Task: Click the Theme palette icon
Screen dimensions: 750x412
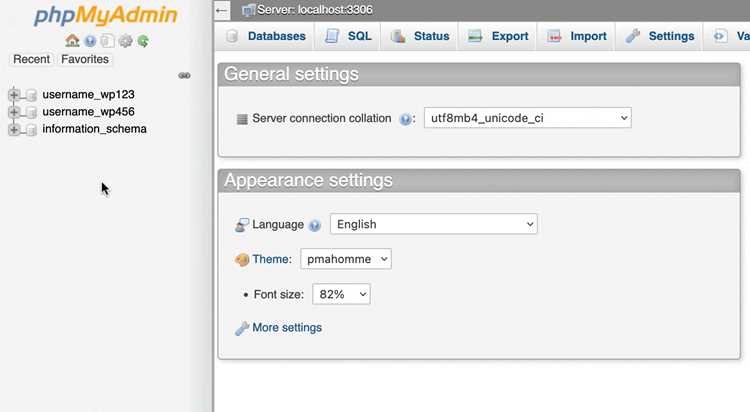Action: pos(242,259)
